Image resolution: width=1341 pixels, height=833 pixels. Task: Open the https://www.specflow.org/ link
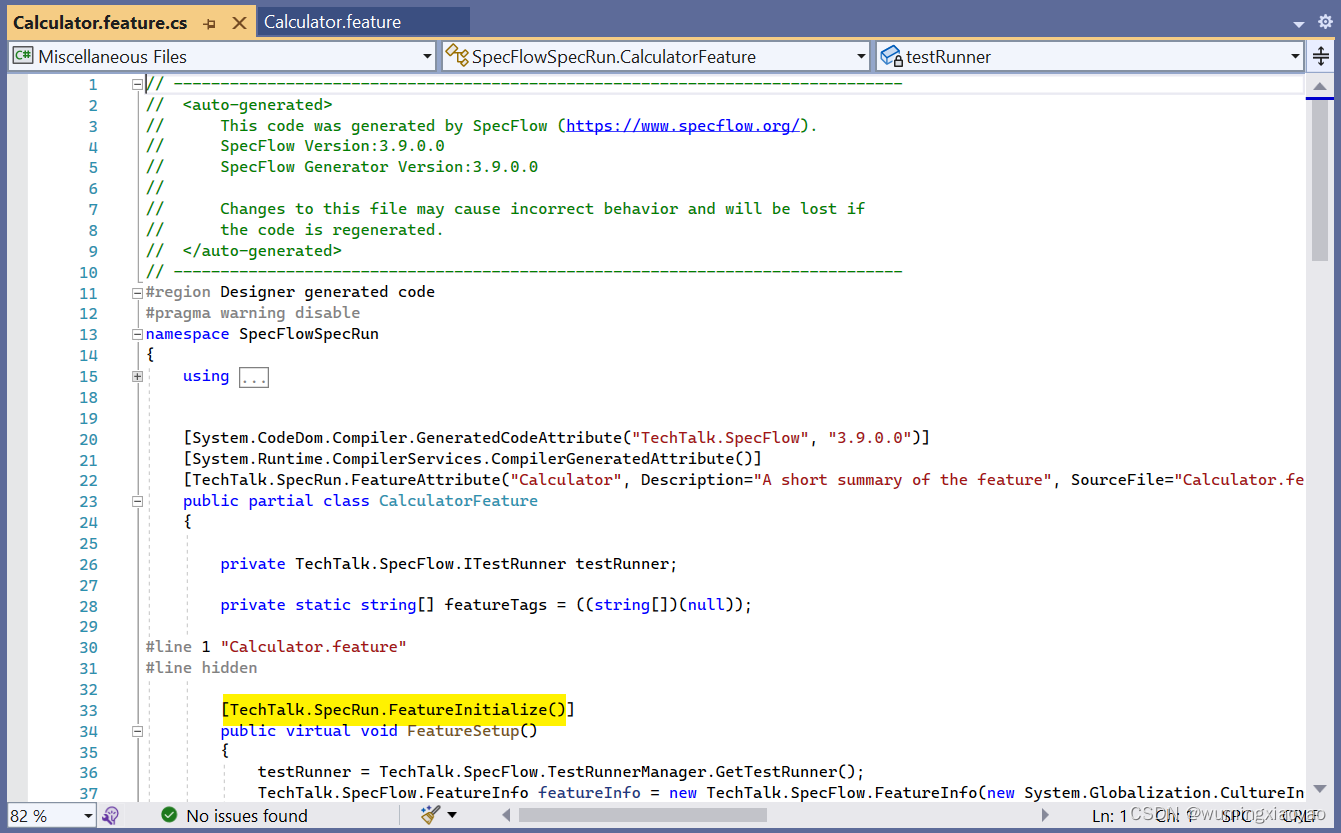coord(684,126)
